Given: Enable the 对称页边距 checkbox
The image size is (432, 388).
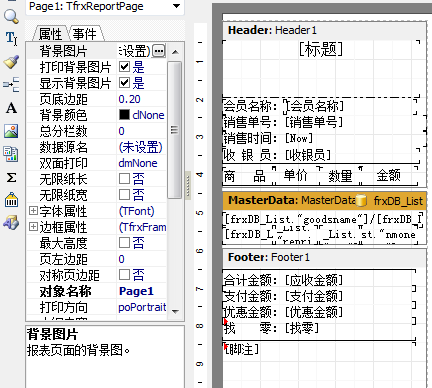Looking at the screenshot, I should [124, 275].
